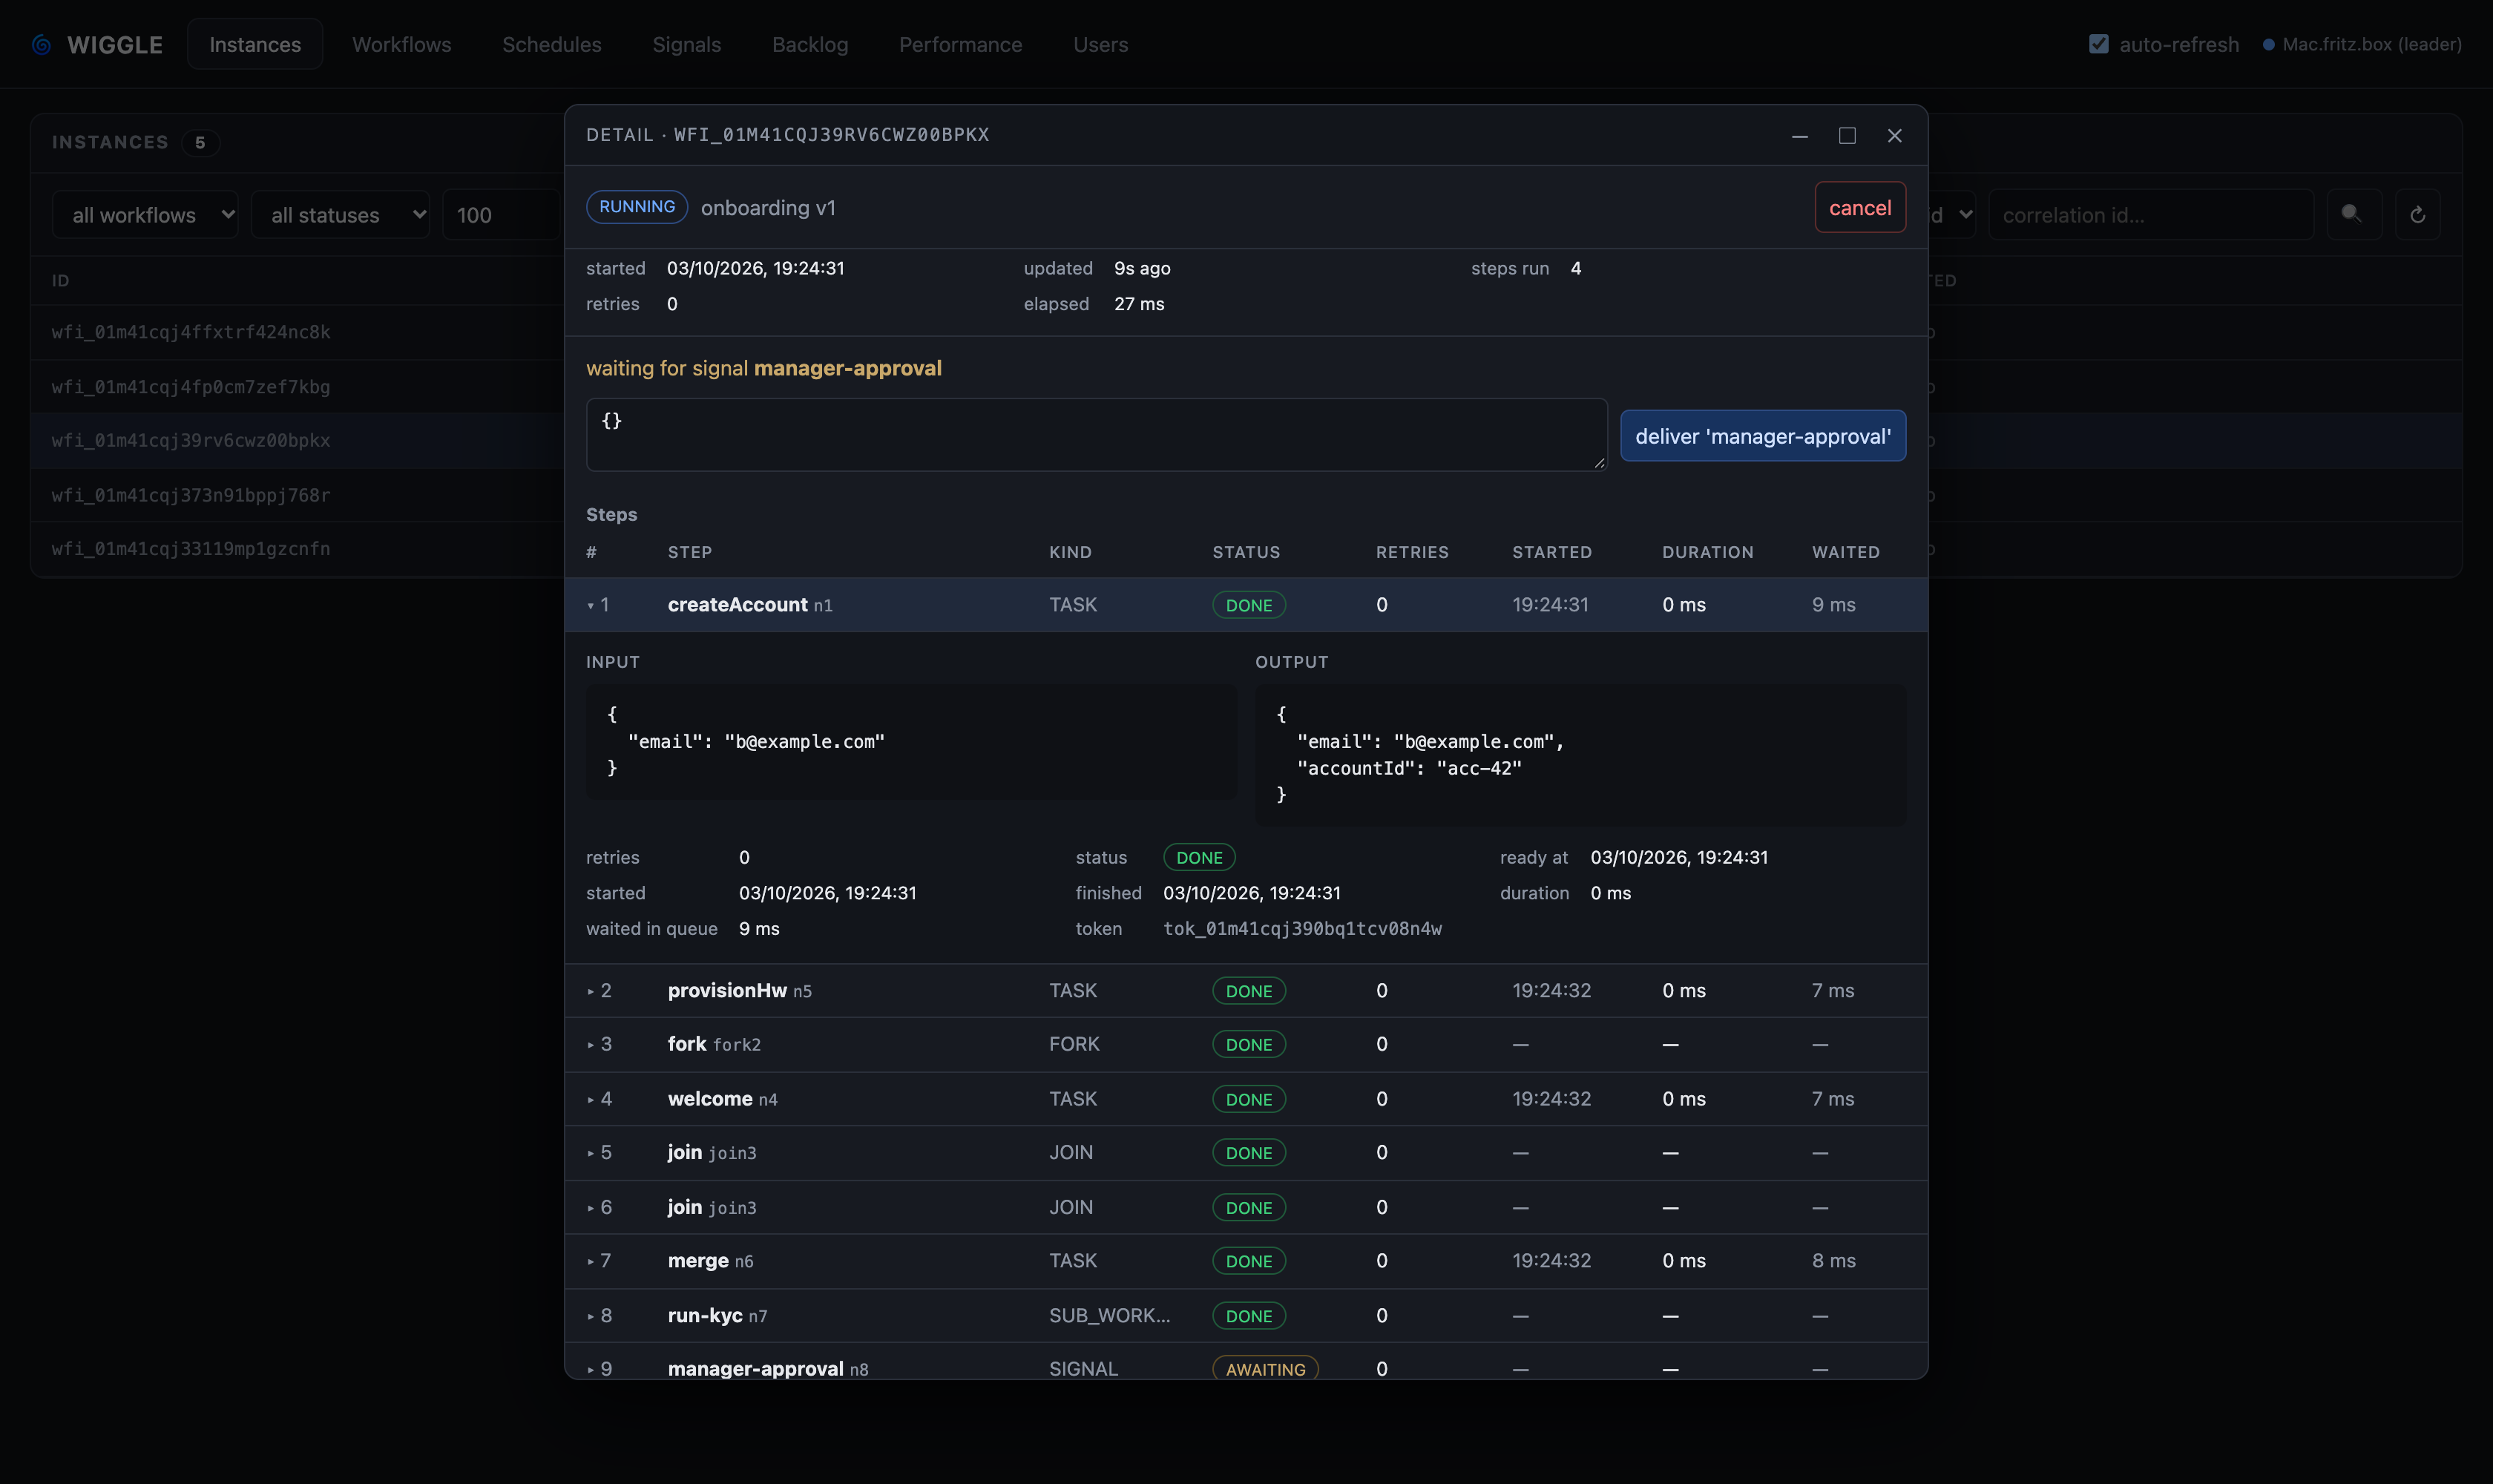Collapse the createAccount step row
The image size is (2493, 1484).
tap(1246, 605)
